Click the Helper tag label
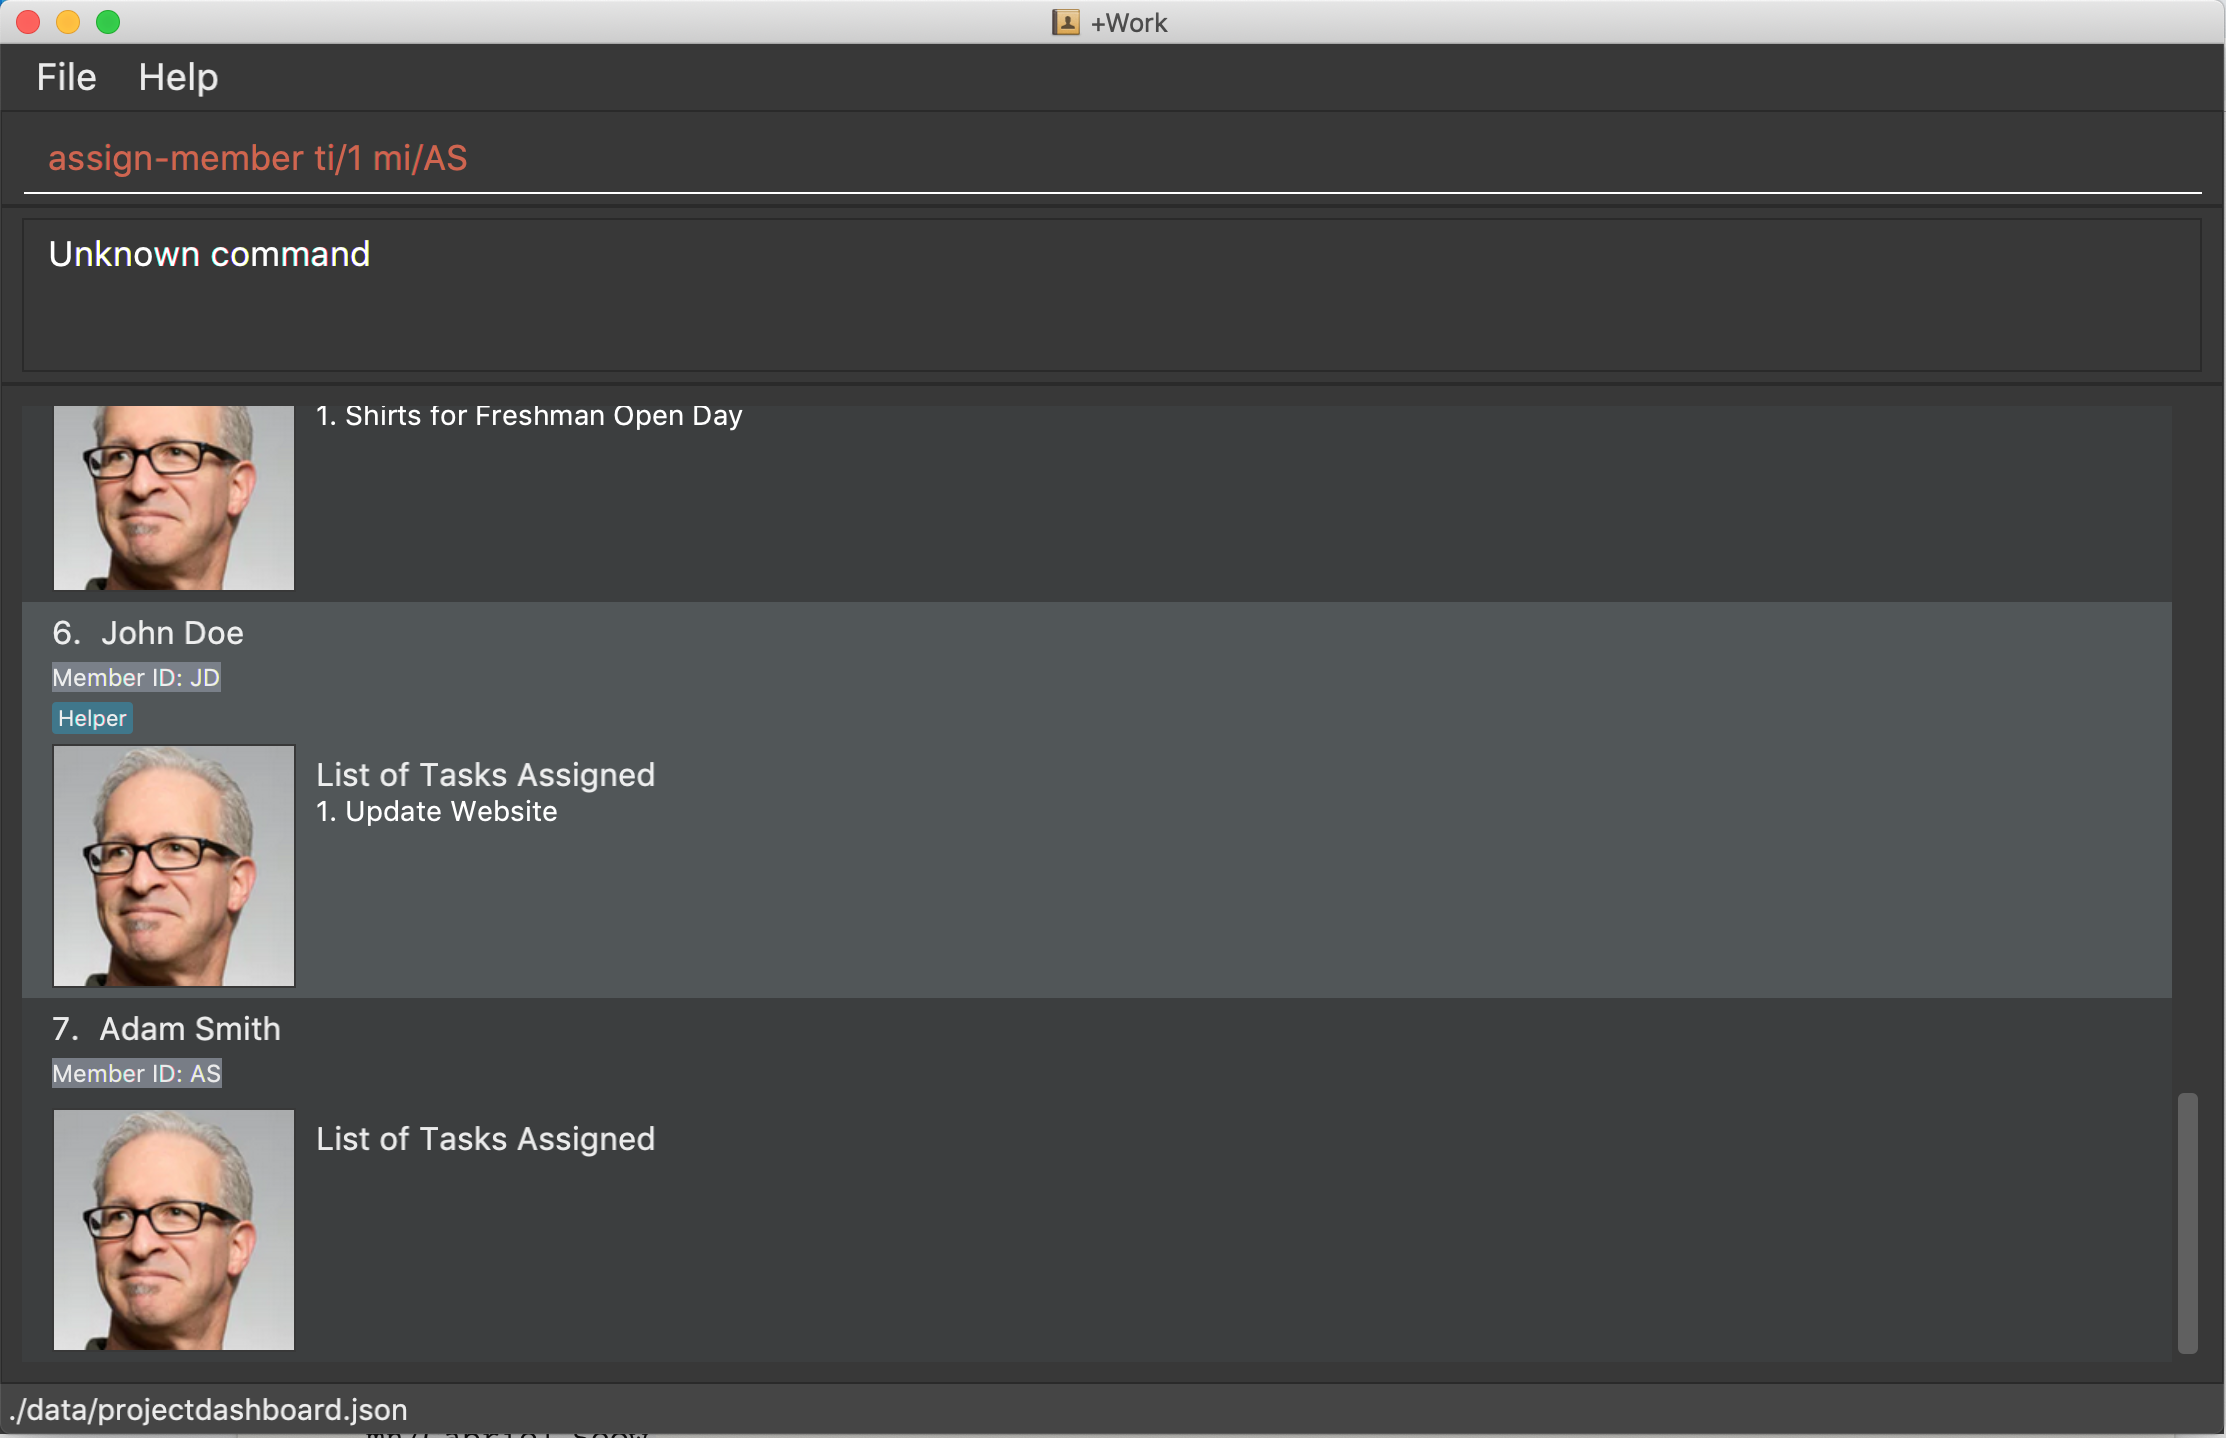Screen dimensions: 2226x1438 pyautogui.click(x=92, y=718)
